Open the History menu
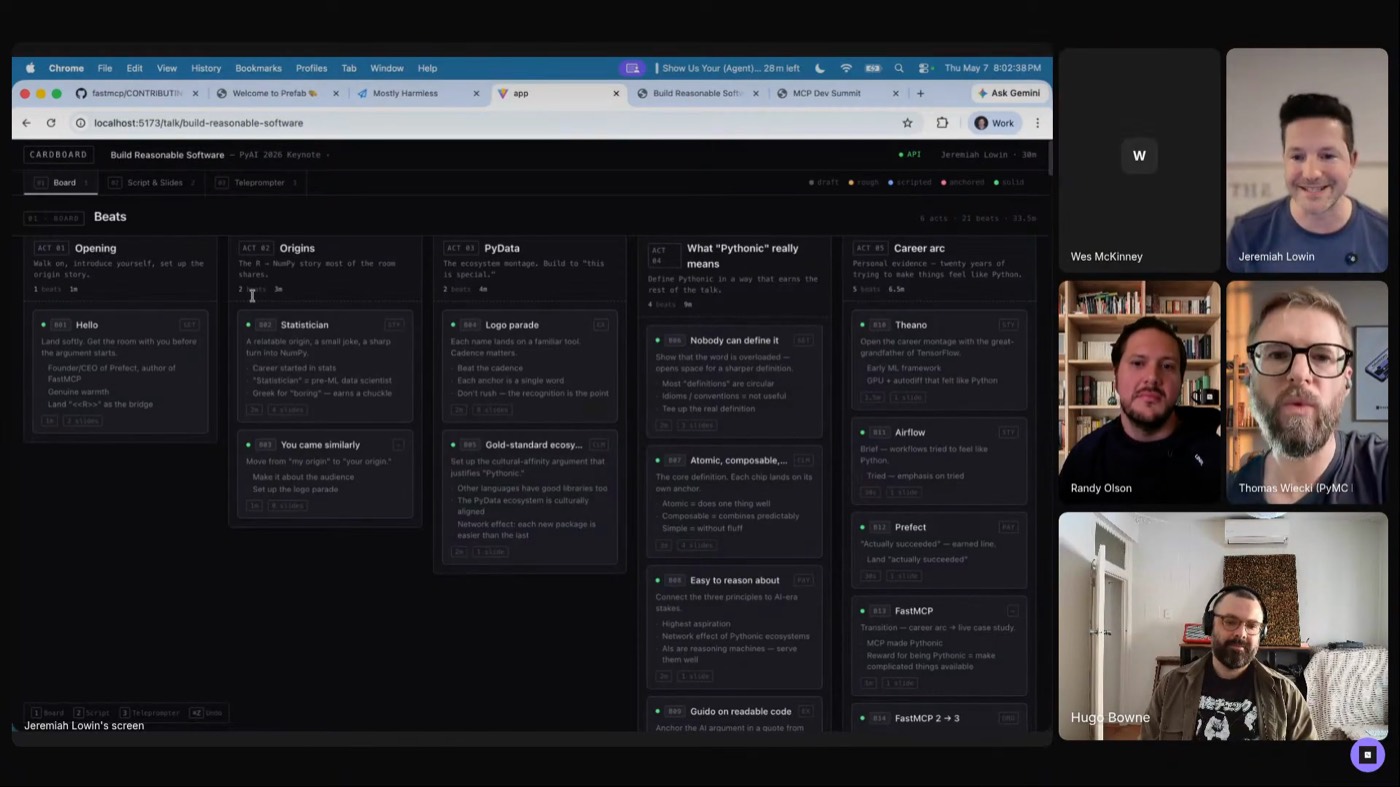Viewport: 1400px width, 787px height. (206, 68)
